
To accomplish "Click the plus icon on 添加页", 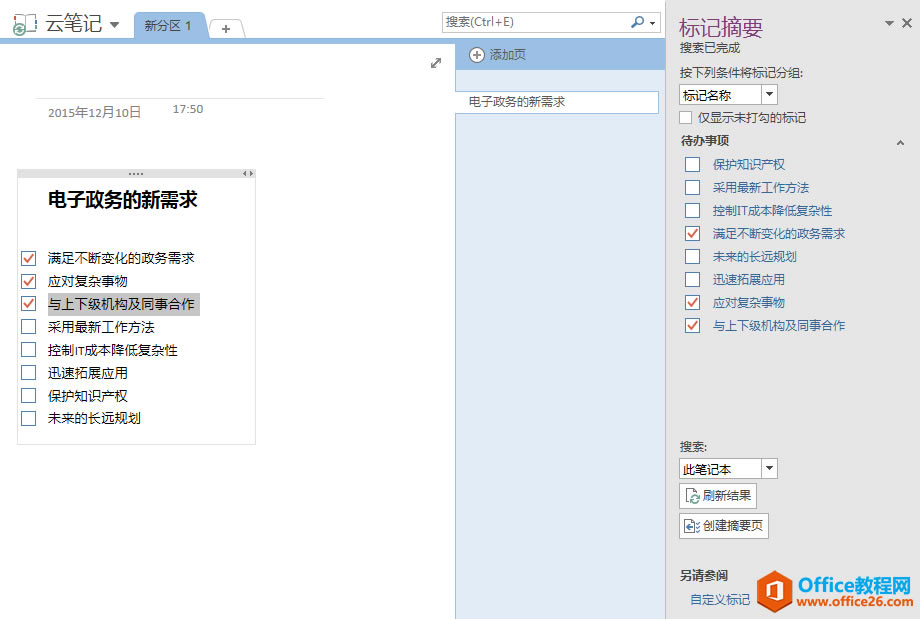I will [477, 55].
